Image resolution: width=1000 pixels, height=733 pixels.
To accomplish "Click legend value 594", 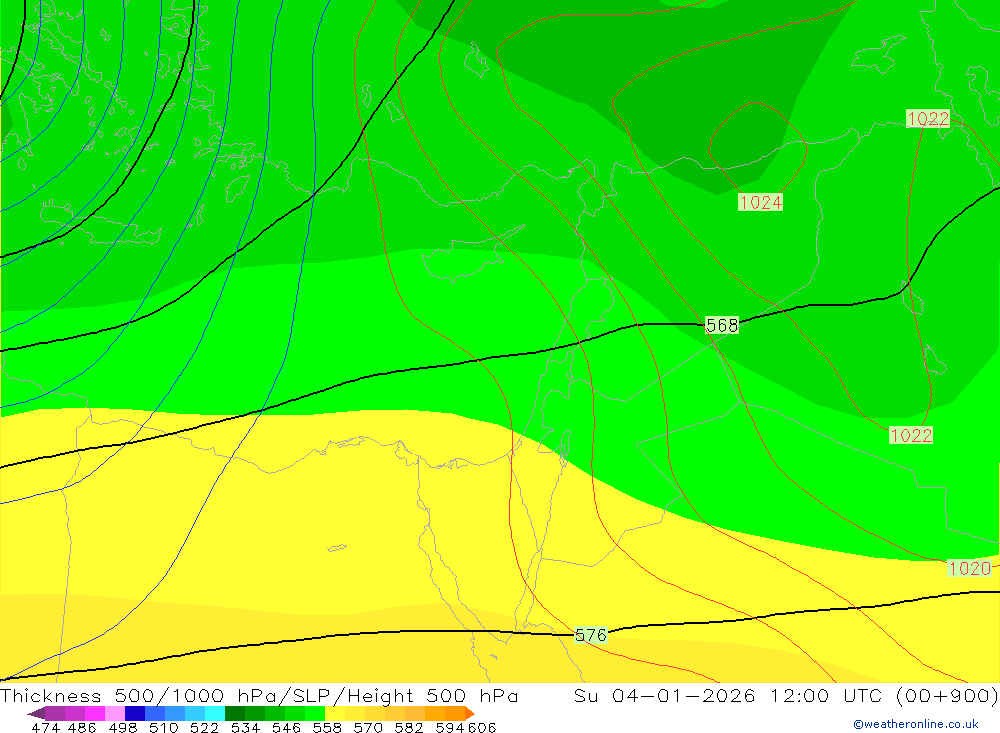I will pyautogui.click(x=450, y=727).
